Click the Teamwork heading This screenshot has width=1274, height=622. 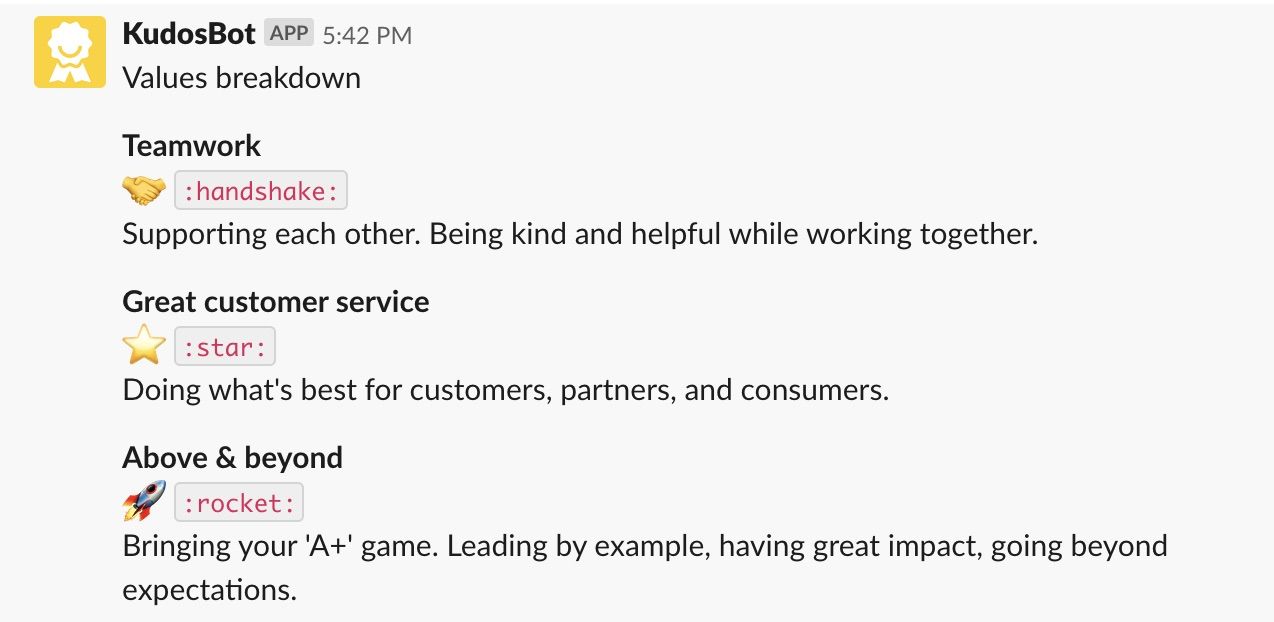pos(191,146)
